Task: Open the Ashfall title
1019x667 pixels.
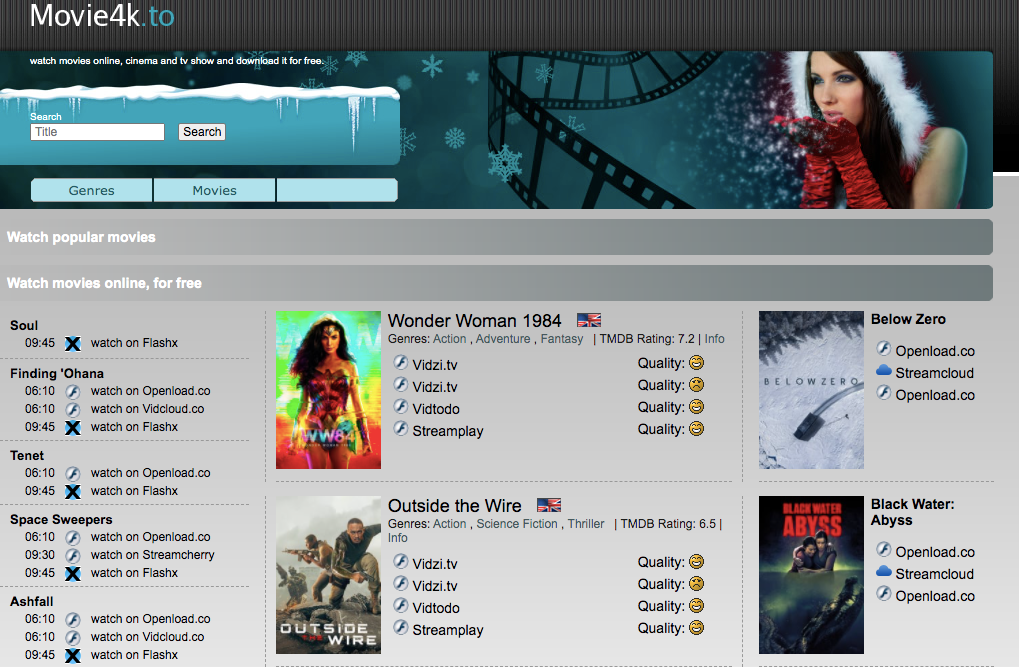Action: [31, 601]
